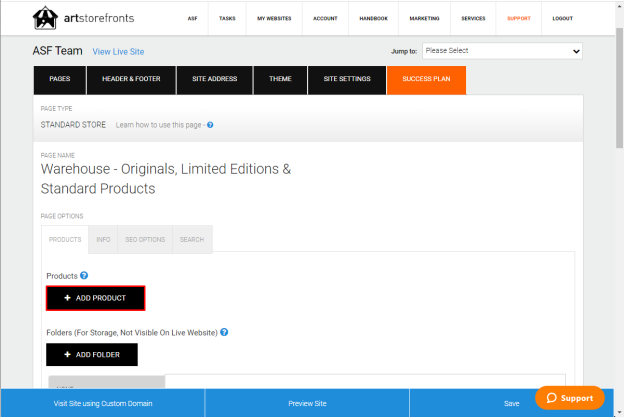Click the Preview Site button
The image size is (624, 417).
[x=307, y=403]
